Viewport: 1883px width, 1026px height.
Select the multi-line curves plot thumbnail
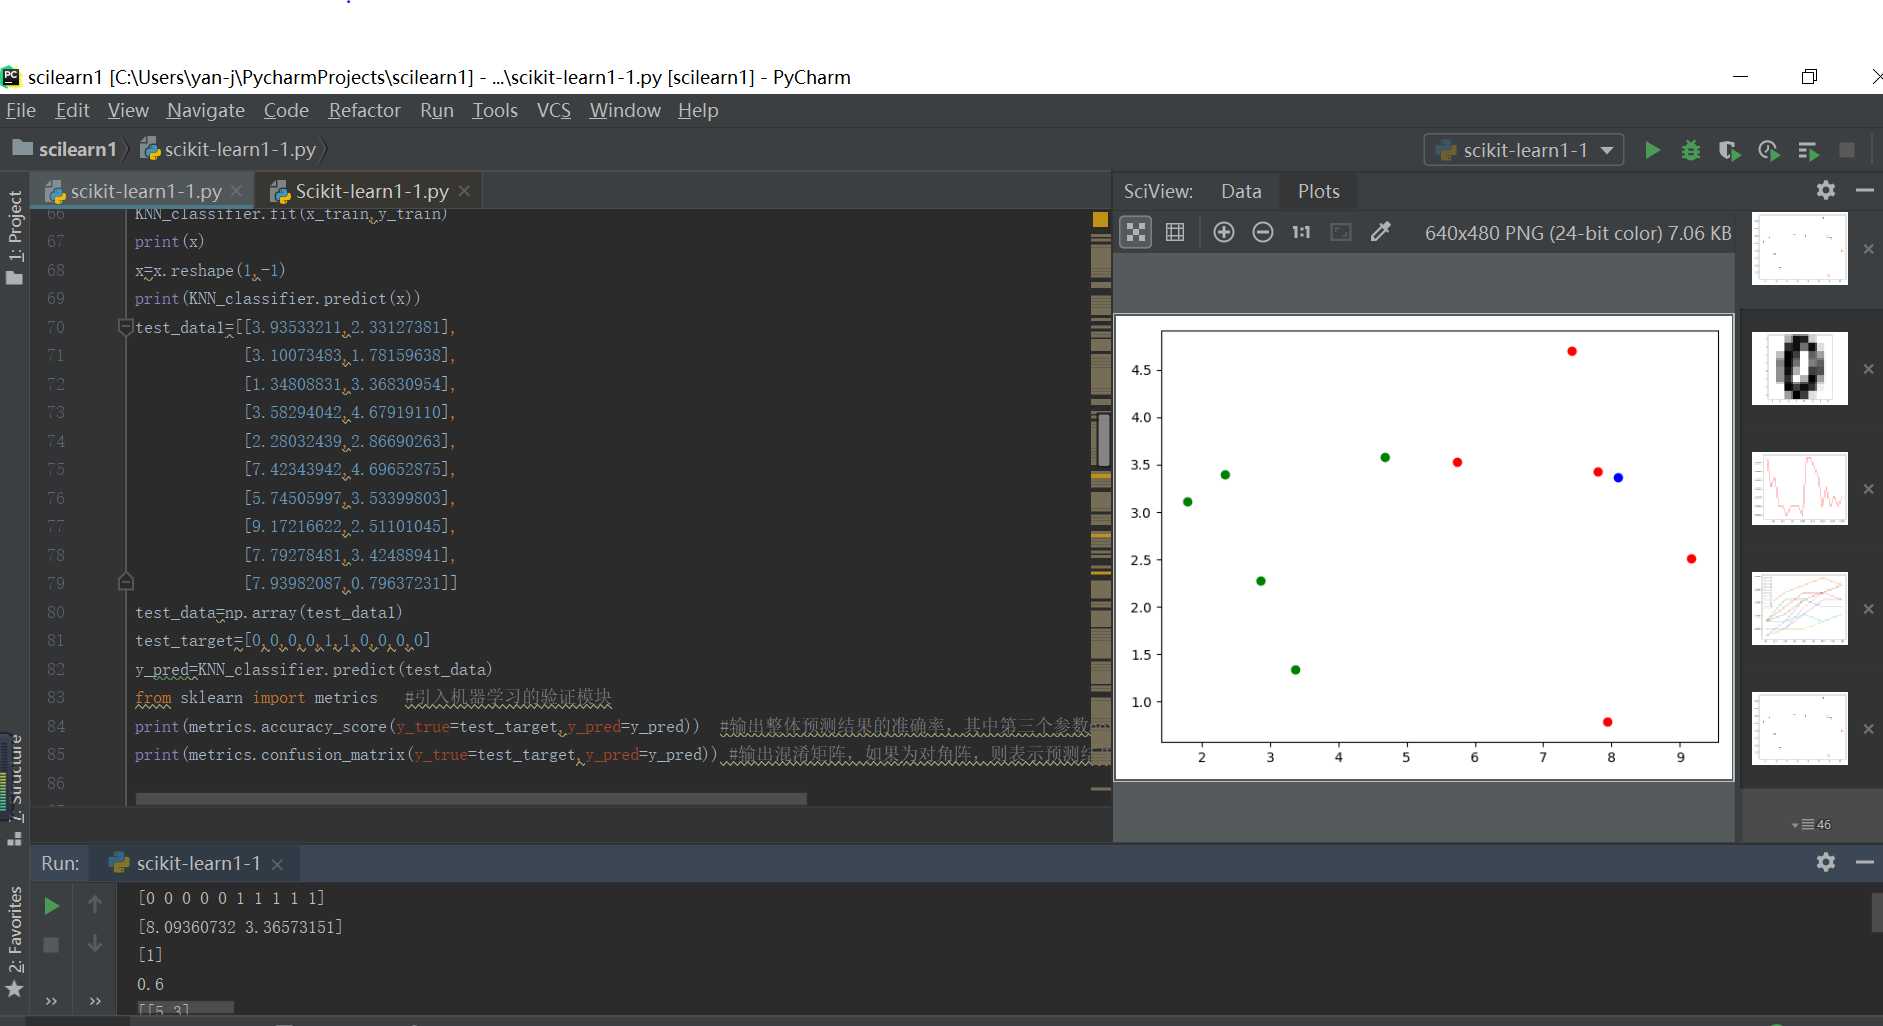click(x=1799, y=609)
